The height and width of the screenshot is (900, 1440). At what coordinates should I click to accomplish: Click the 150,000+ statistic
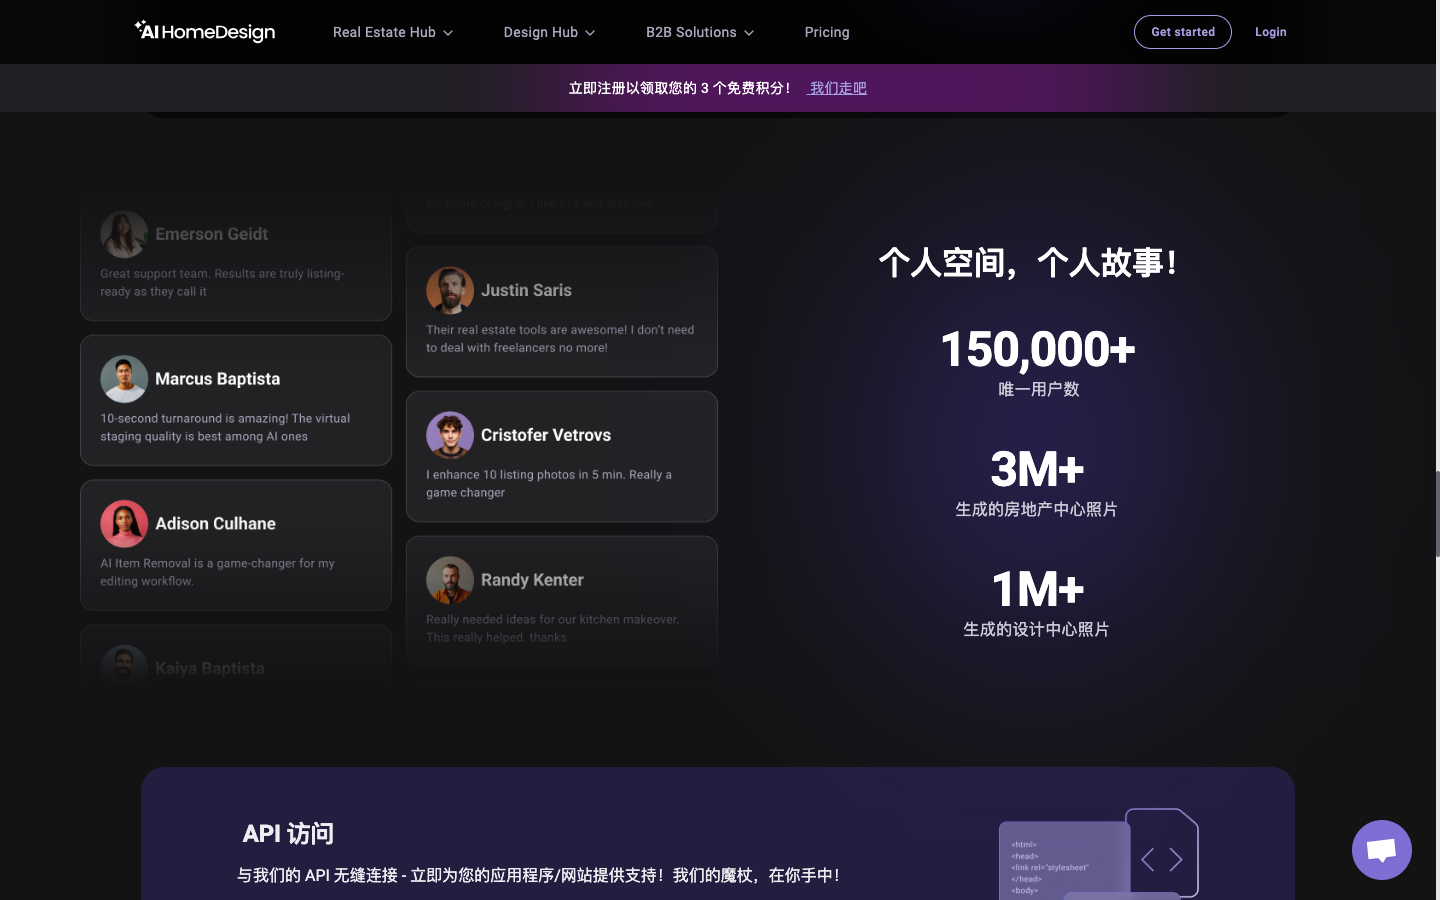(1038, 349)
